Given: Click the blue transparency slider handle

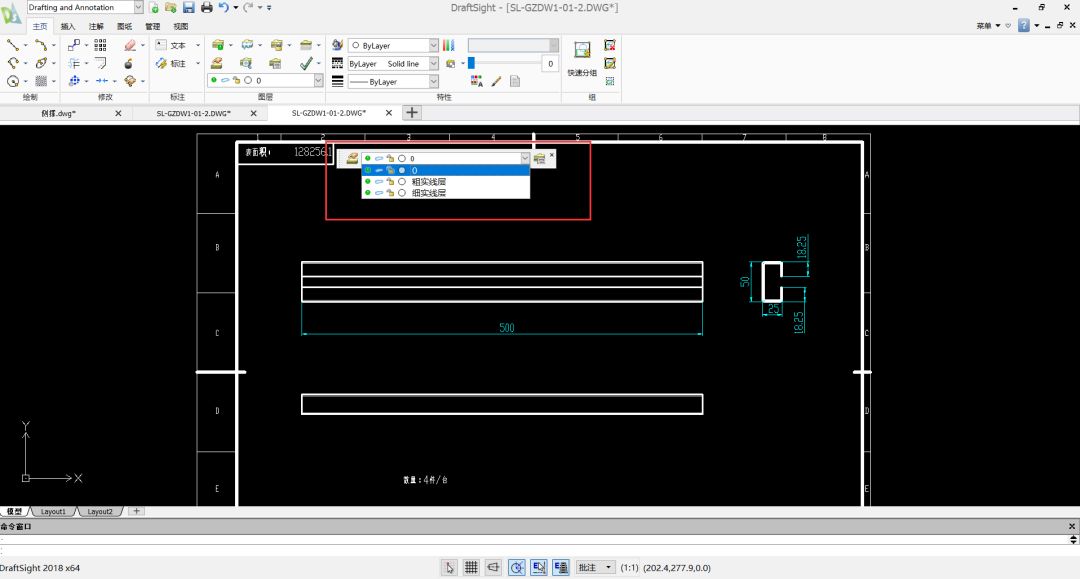Looking at the screenshot, I should coord(471,63).
